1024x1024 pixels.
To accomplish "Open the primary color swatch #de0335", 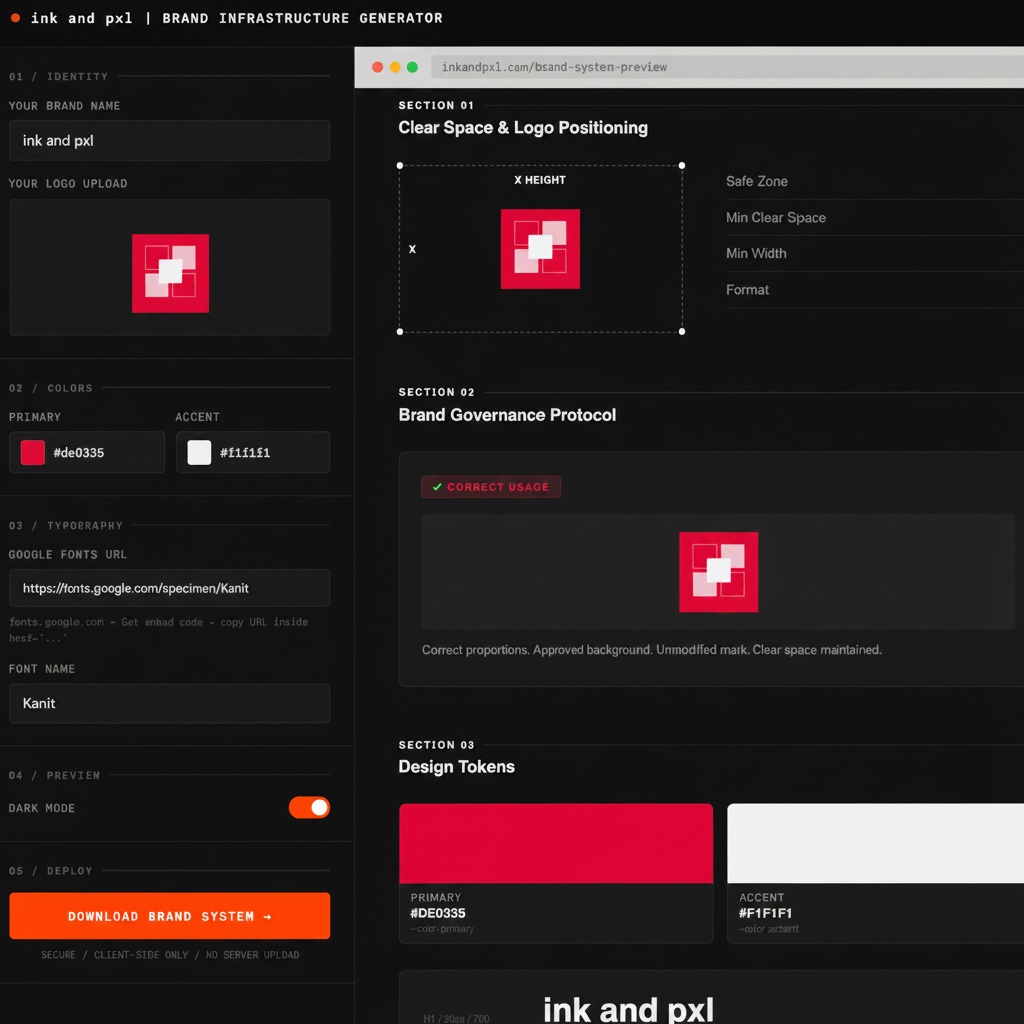I will click(33, 453).
